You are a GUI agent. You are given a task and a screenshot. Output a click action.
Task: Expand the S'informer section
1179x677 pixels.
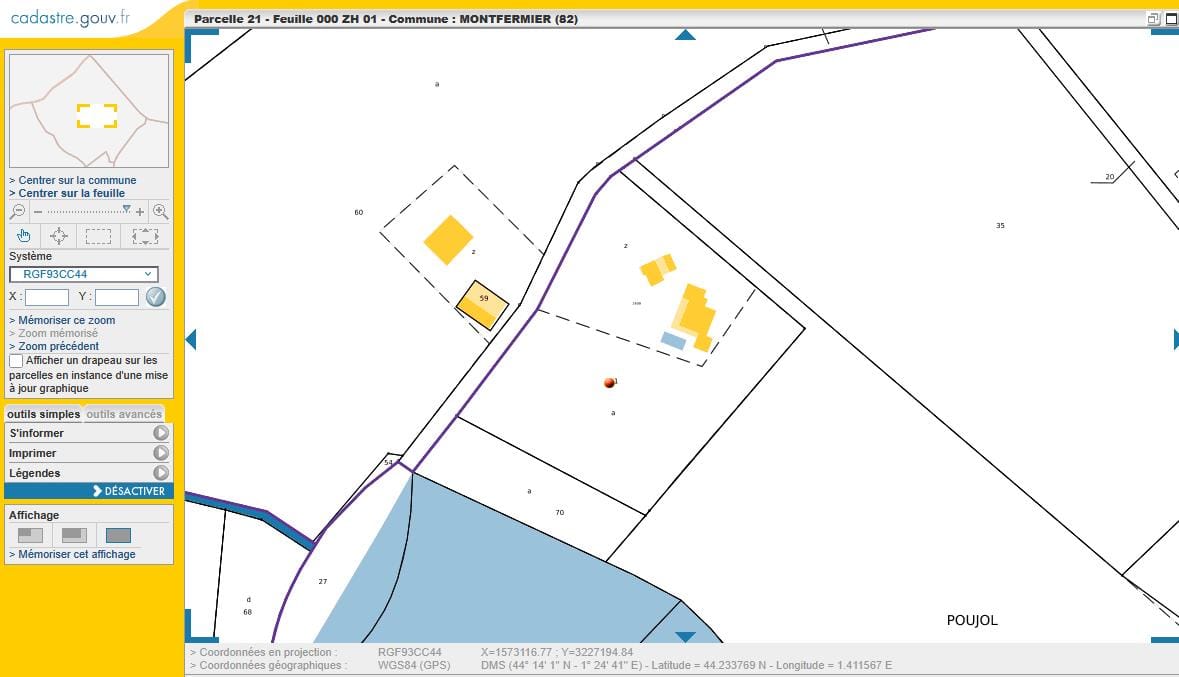click(x=160, y=433)
